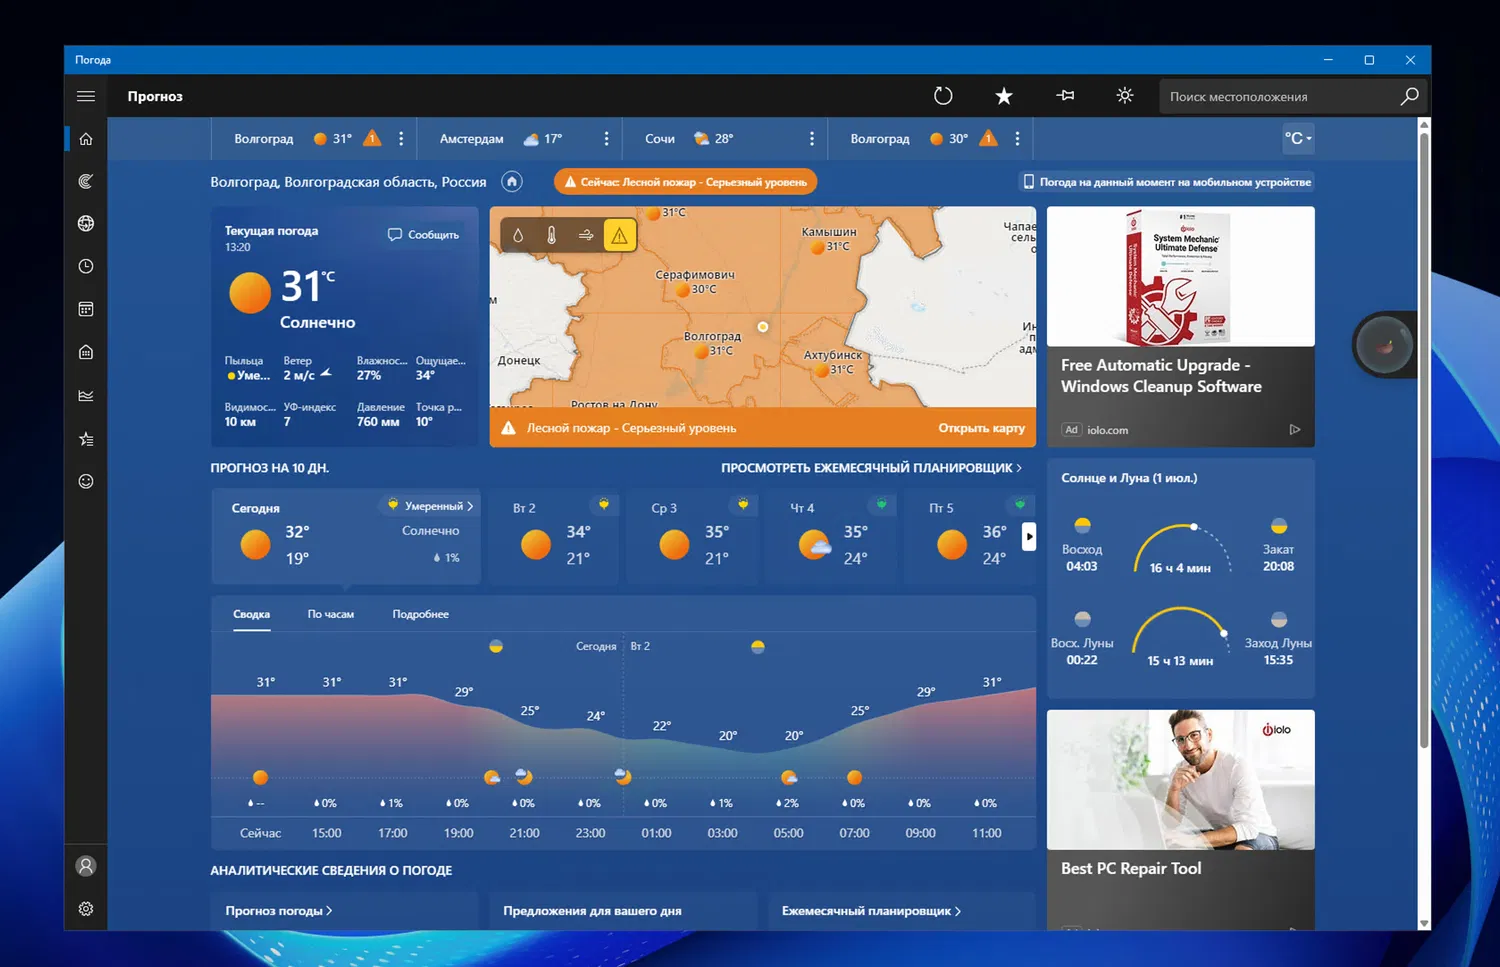Open the Best PC Repair Tool ad
The image size is (1500, 967).
tap(1181, 820)
